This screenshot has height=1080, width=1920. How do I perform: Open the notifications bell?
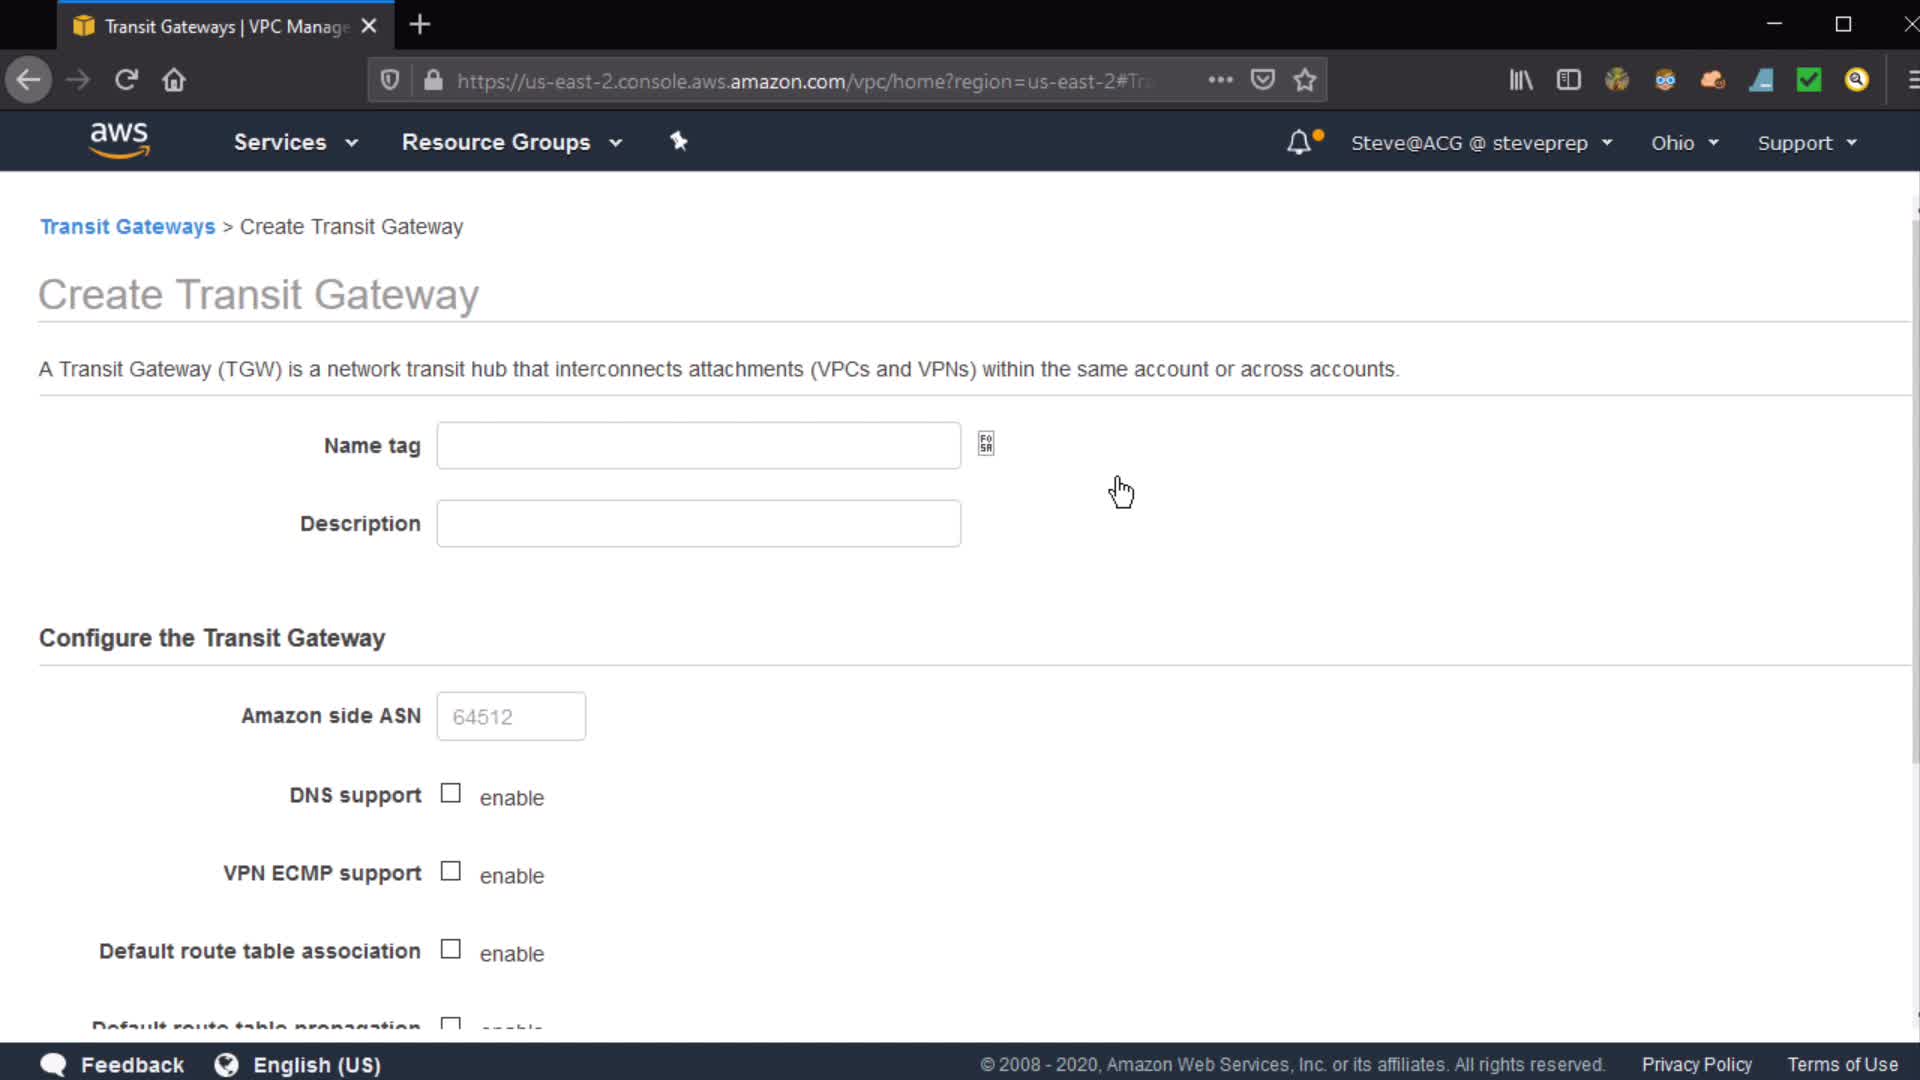tap(1298, 142)
